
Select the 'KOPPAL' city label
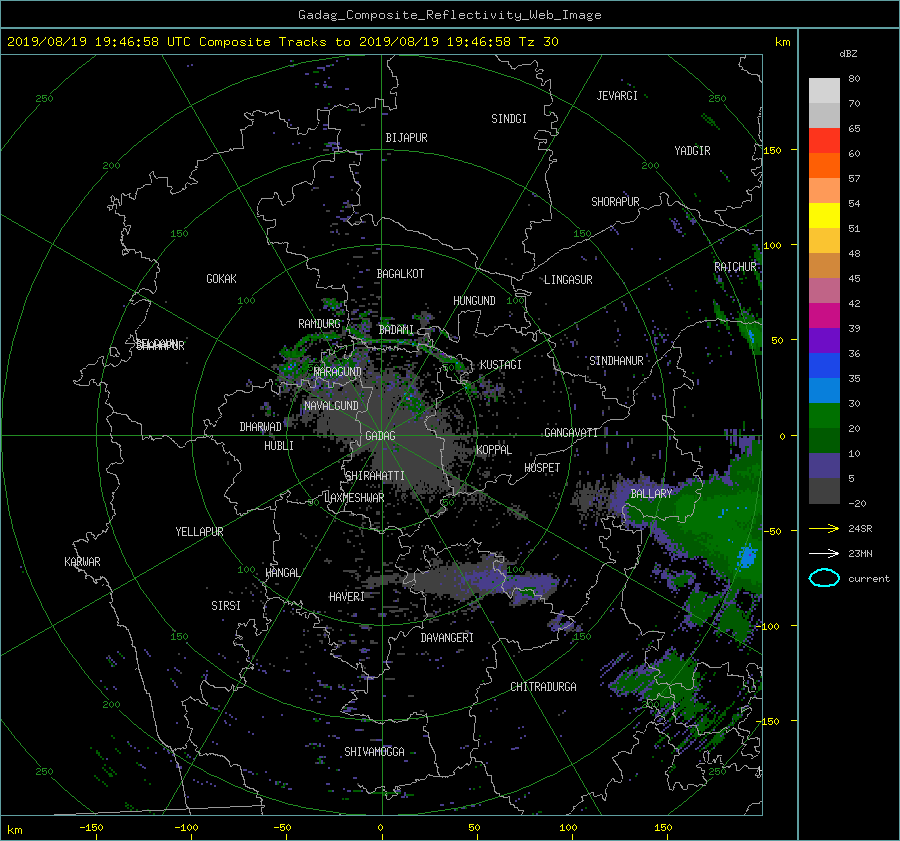click(494, 450)
